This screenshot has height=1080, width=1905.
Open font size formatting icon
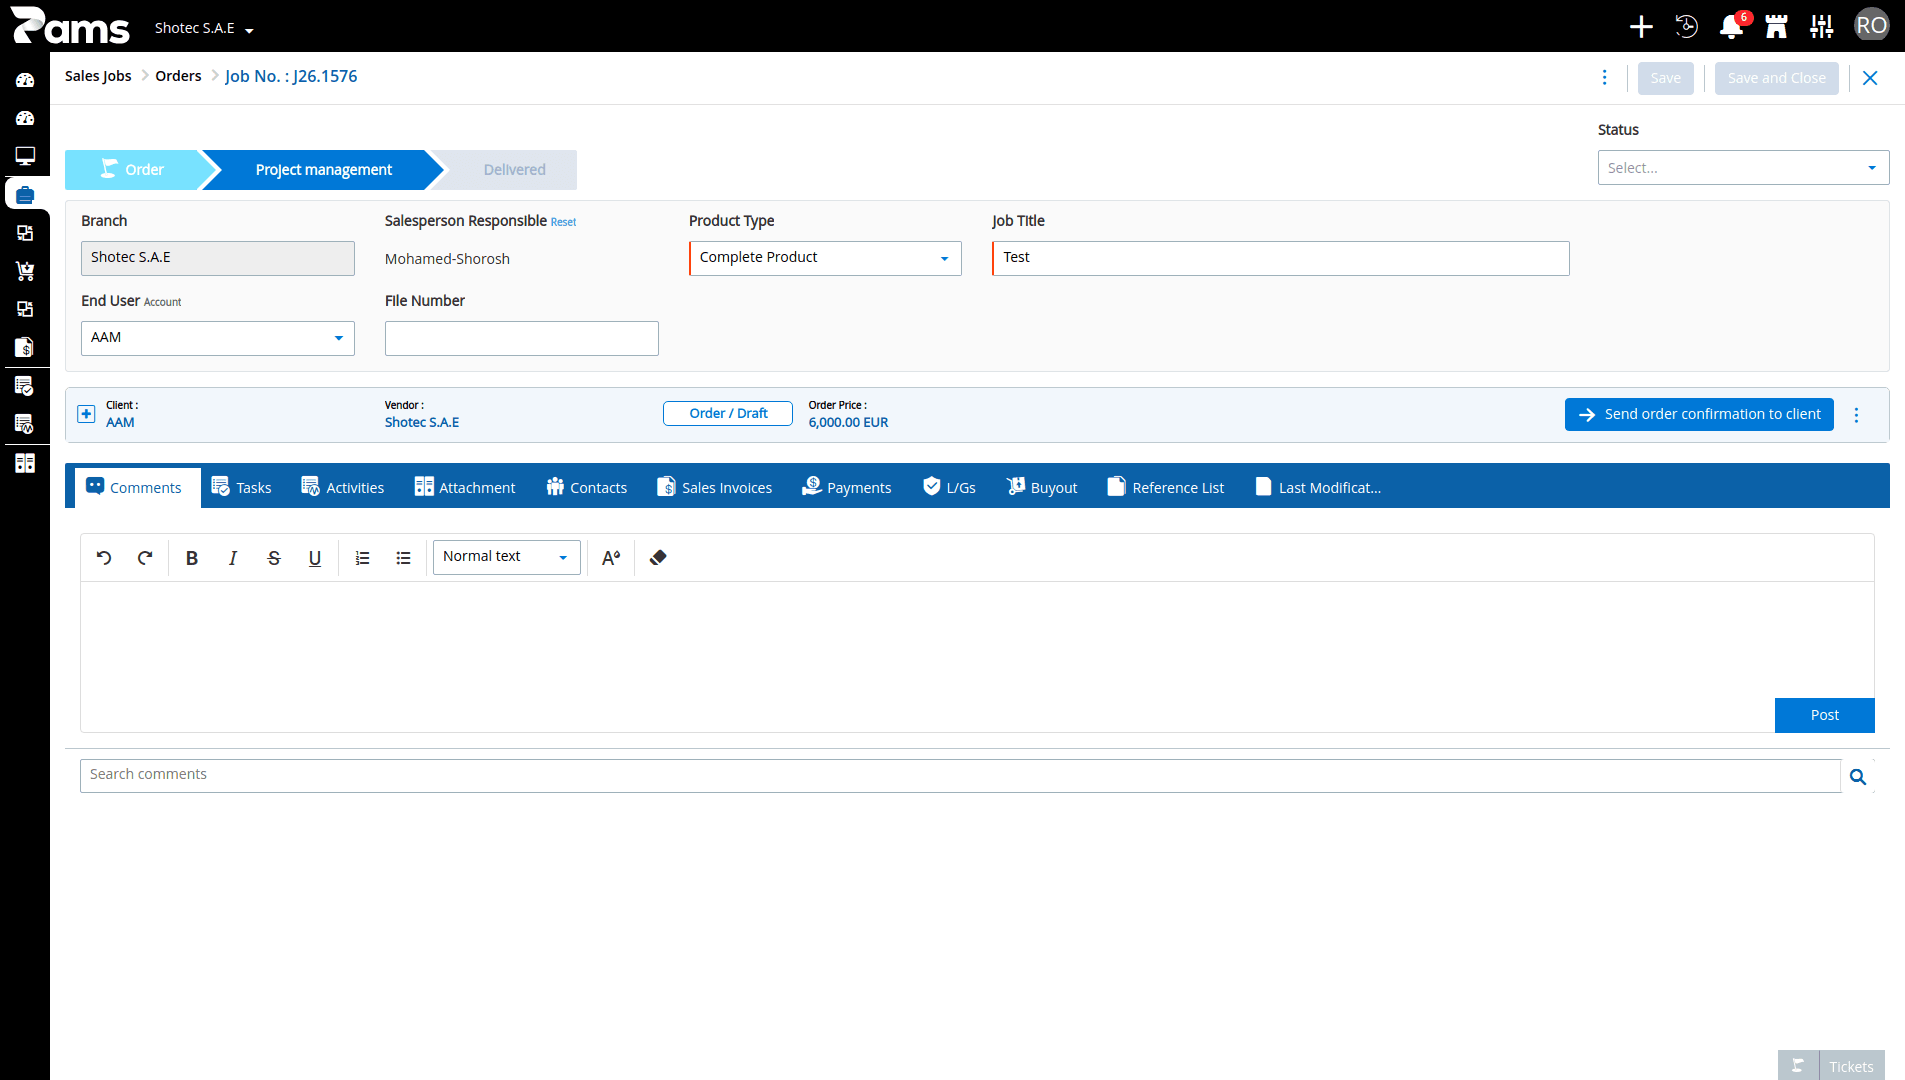coord(611,558)
